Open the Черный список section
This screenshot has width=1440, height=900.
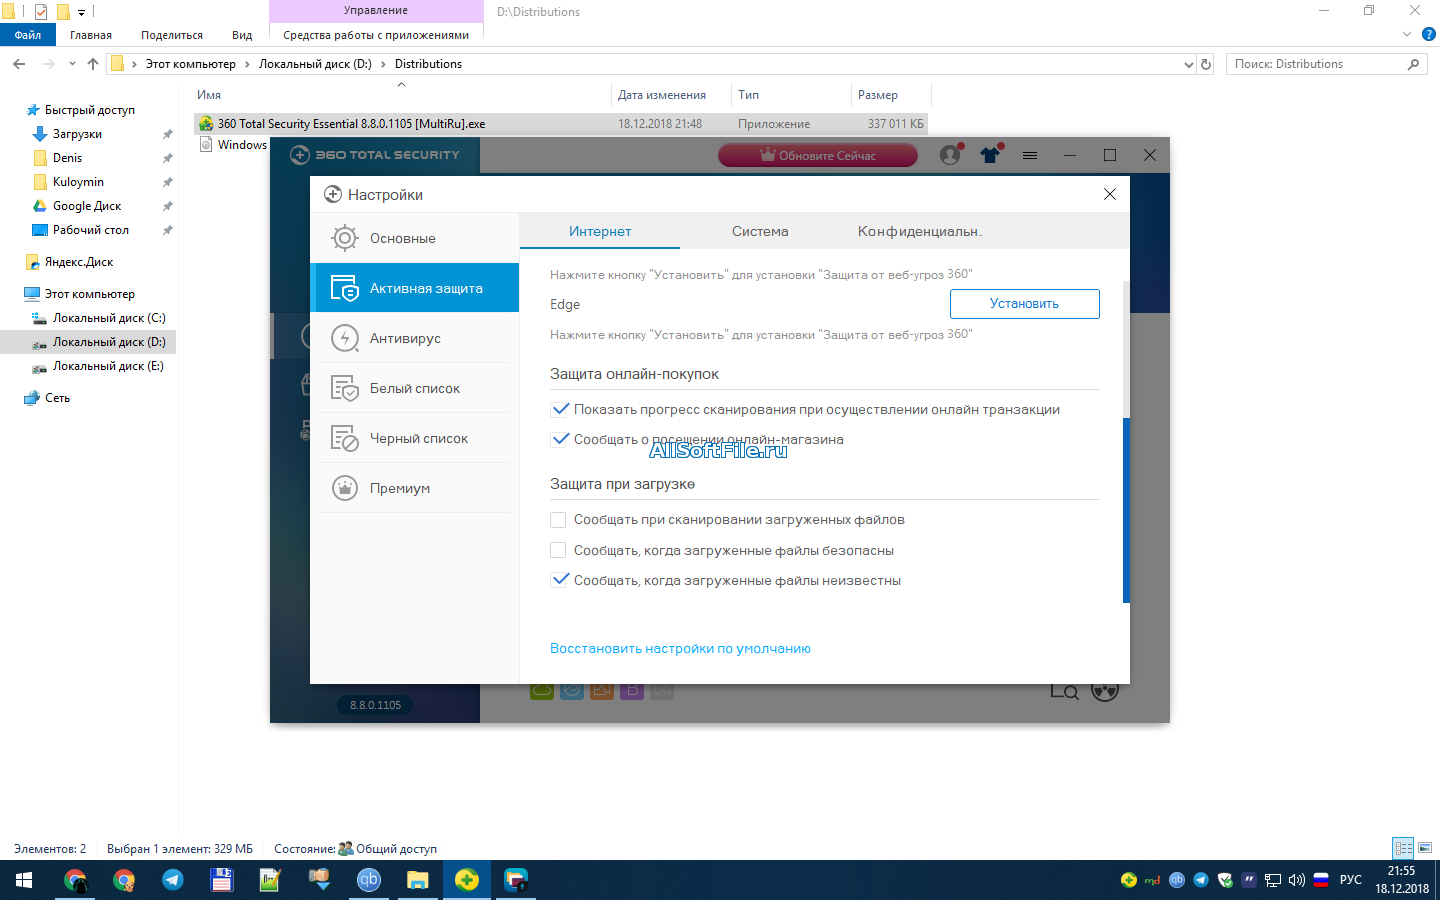point(414,438)
